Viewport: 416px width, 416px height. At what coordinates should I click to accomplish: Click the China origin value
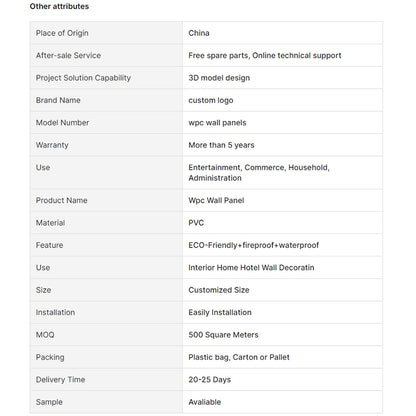click(199, 33)
